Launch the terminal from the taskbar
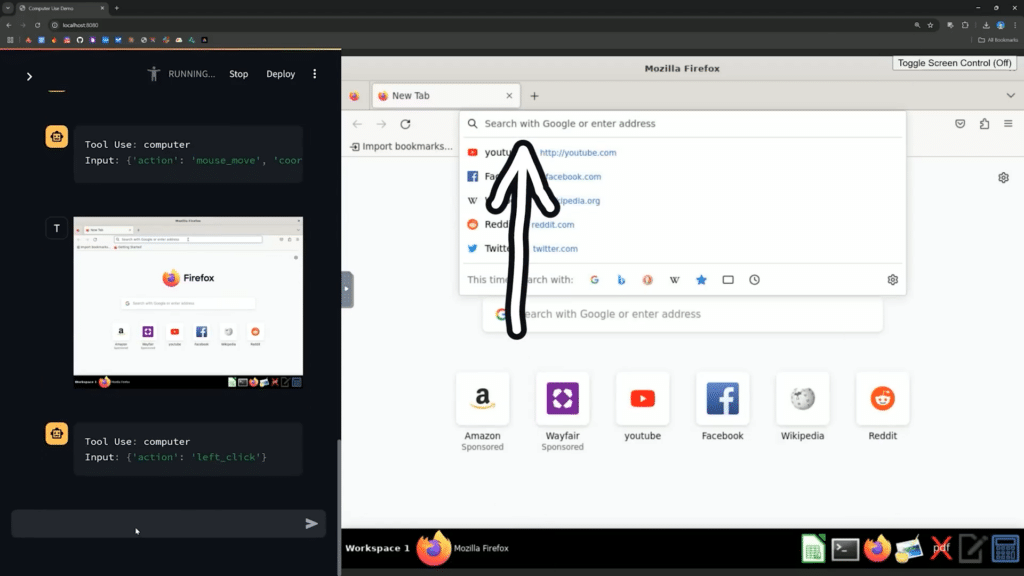Screen dimensions: 1024x576 click(x=846, y=549)
